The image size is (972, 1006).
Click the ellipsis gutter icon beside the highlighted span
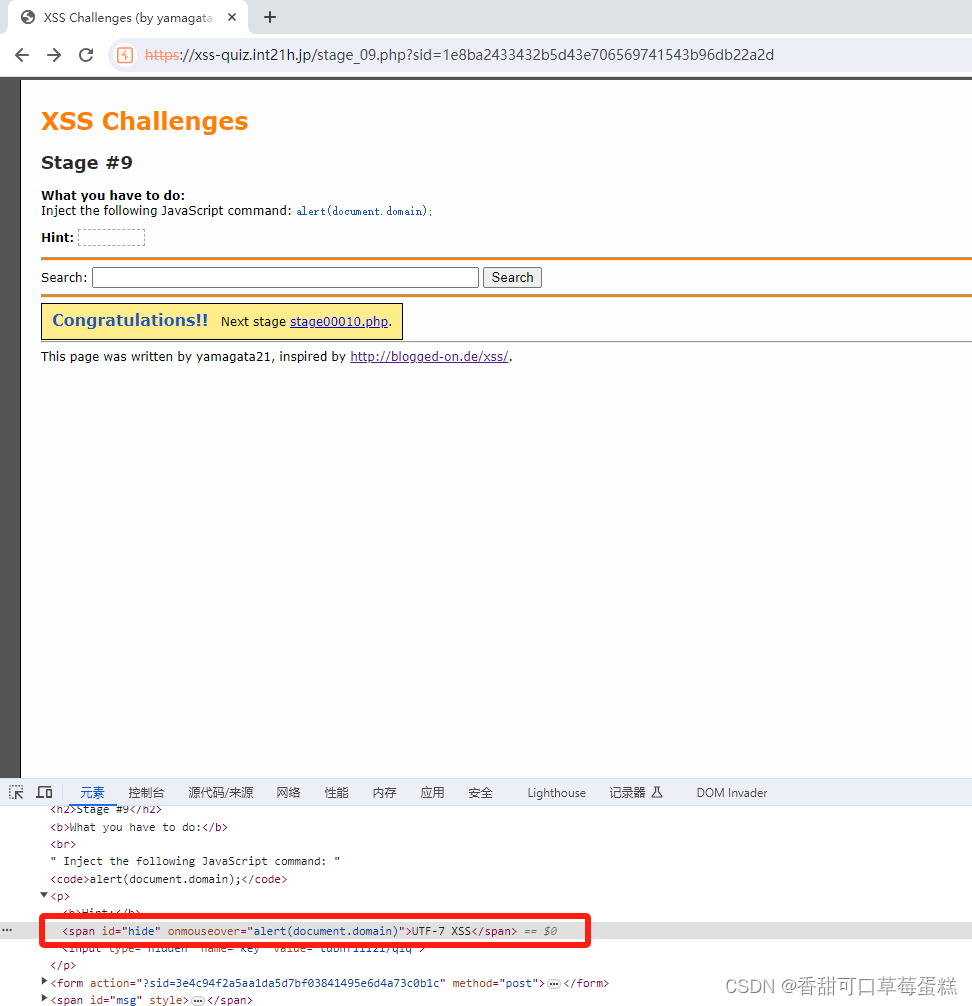[7, 930]
